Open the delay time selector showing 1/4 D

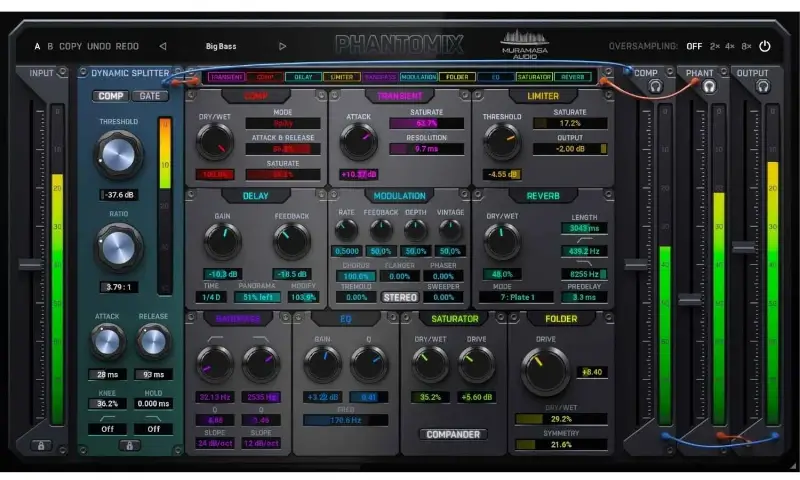click(x=212, y=297)
